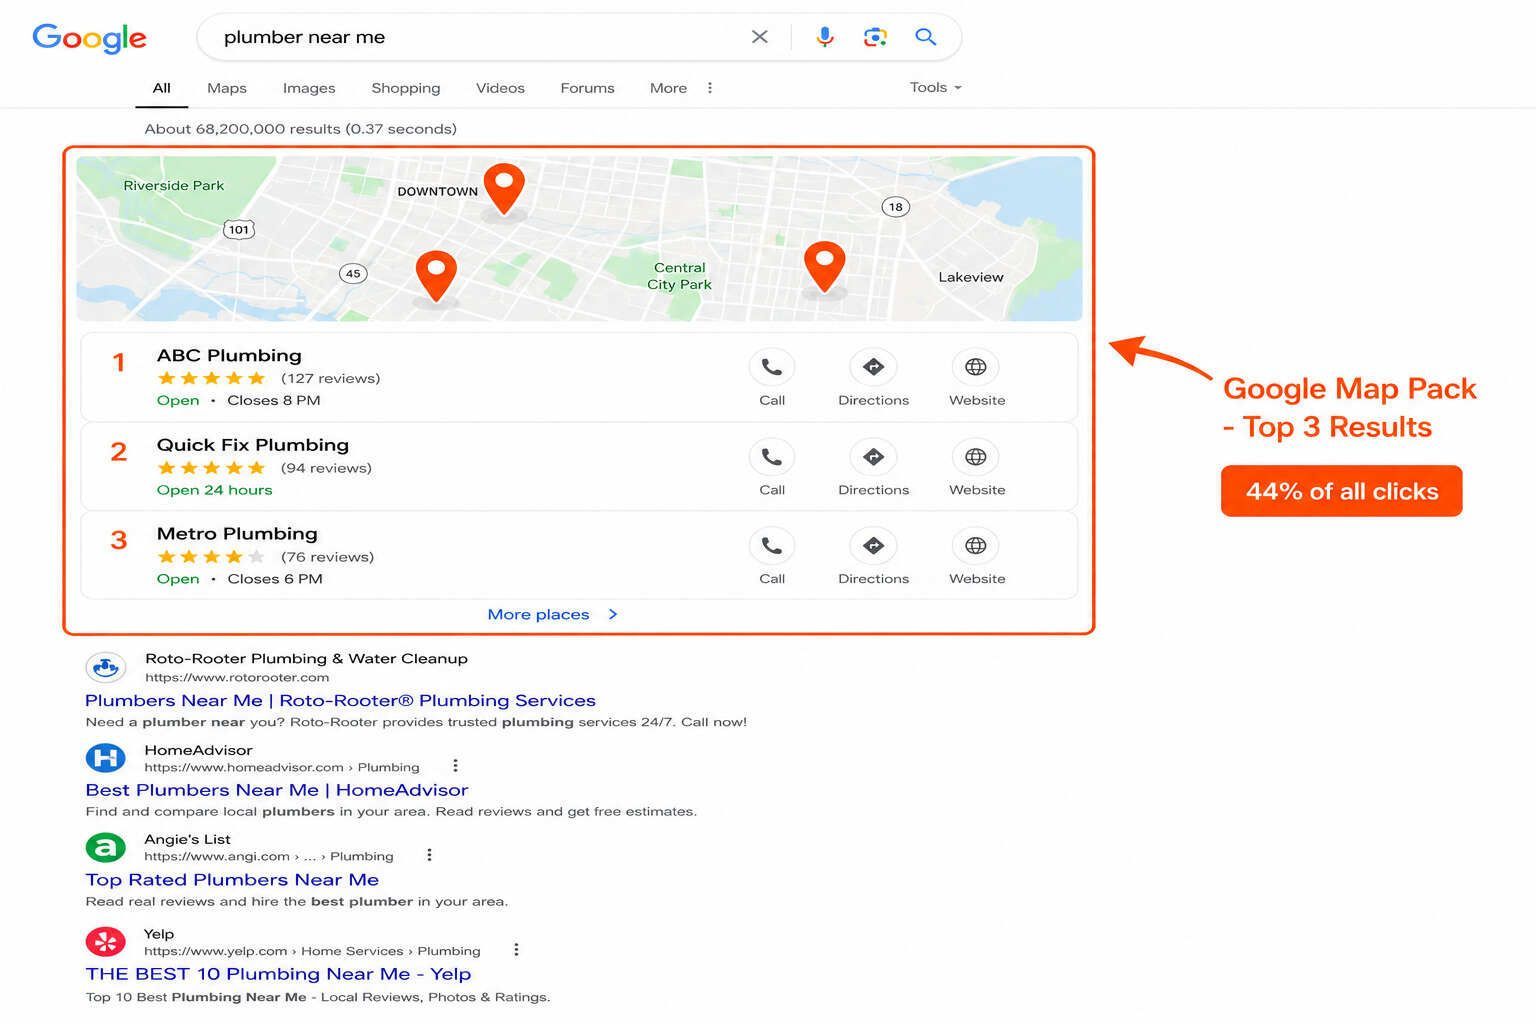Open the Tools dropdown
The image size is (1536, 1024).
tap(935, 87)
